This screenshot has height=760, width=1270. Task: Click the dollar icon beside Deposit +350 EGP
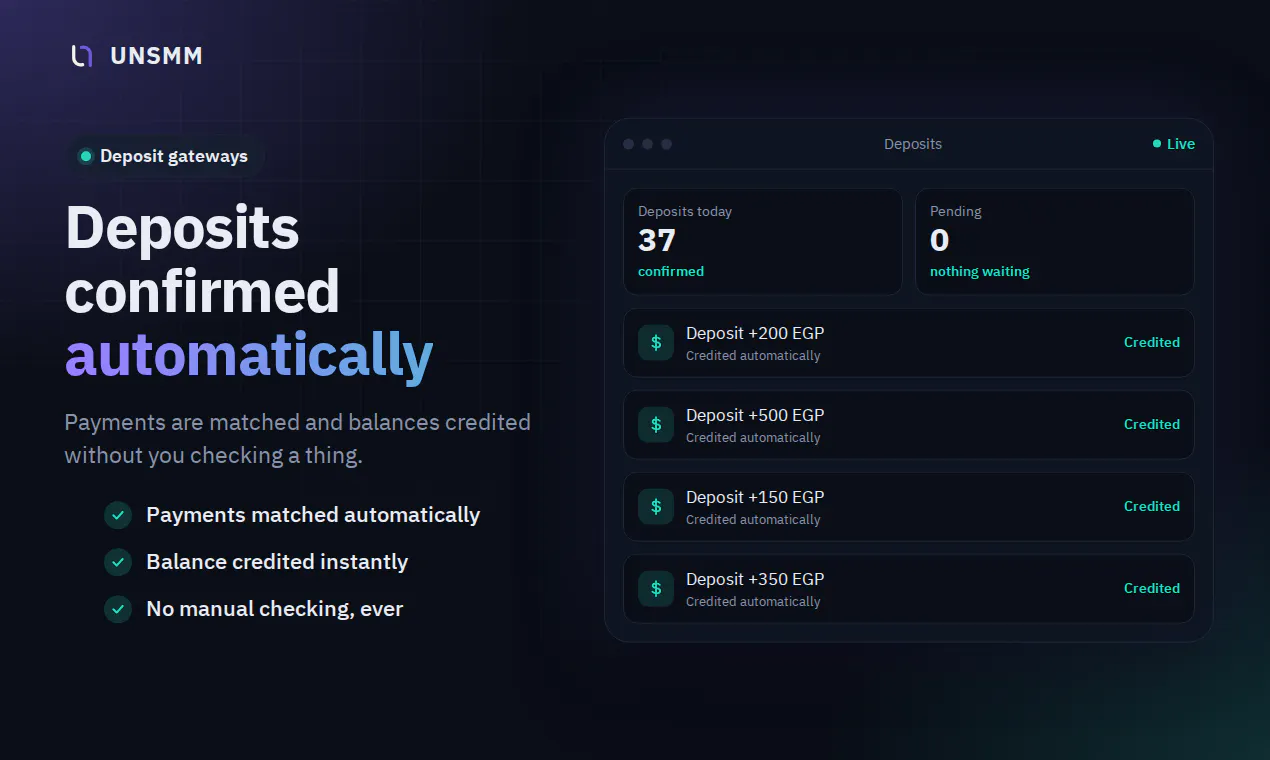pyautogui.click(x=656, y=589)
